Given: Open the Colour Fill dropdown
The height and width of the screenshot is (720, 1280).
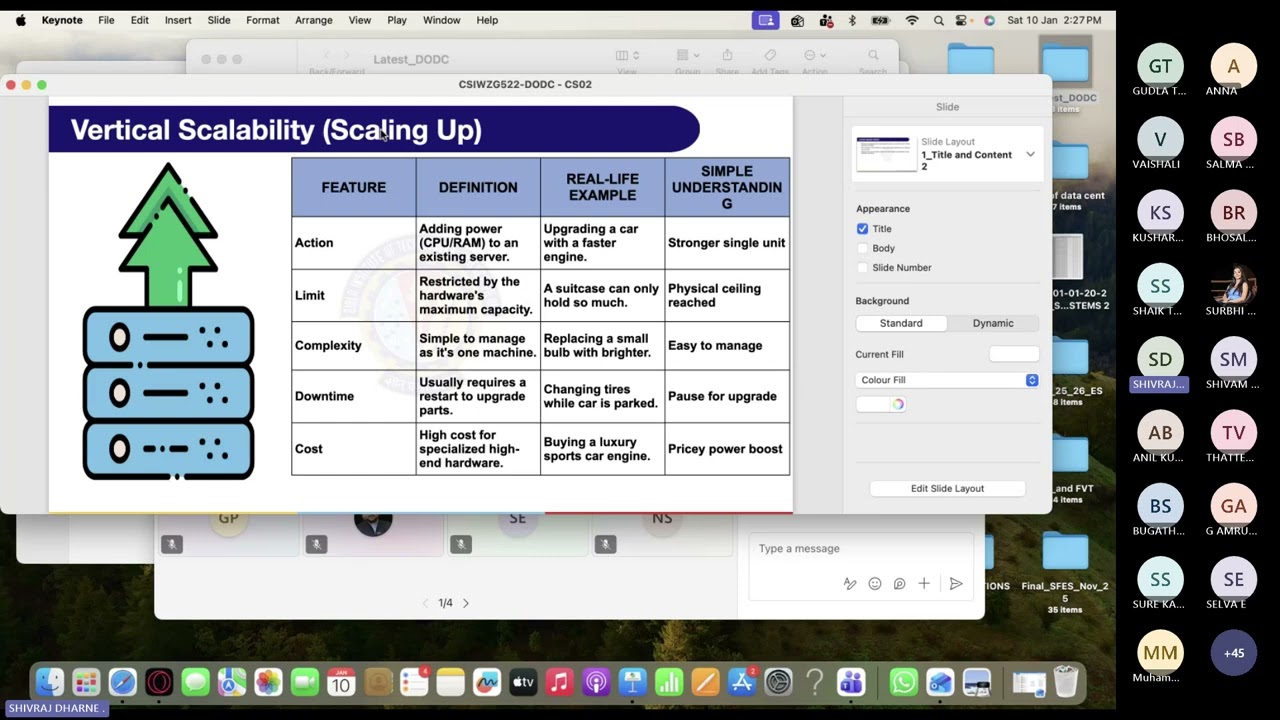Looking at the screenshot, I should (947, 380).
